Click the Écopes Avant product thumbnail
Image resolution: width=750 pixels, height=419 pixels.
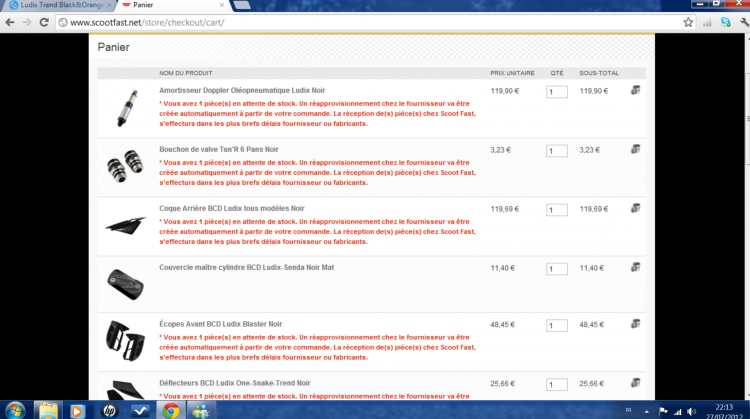[x=125, y=341]
